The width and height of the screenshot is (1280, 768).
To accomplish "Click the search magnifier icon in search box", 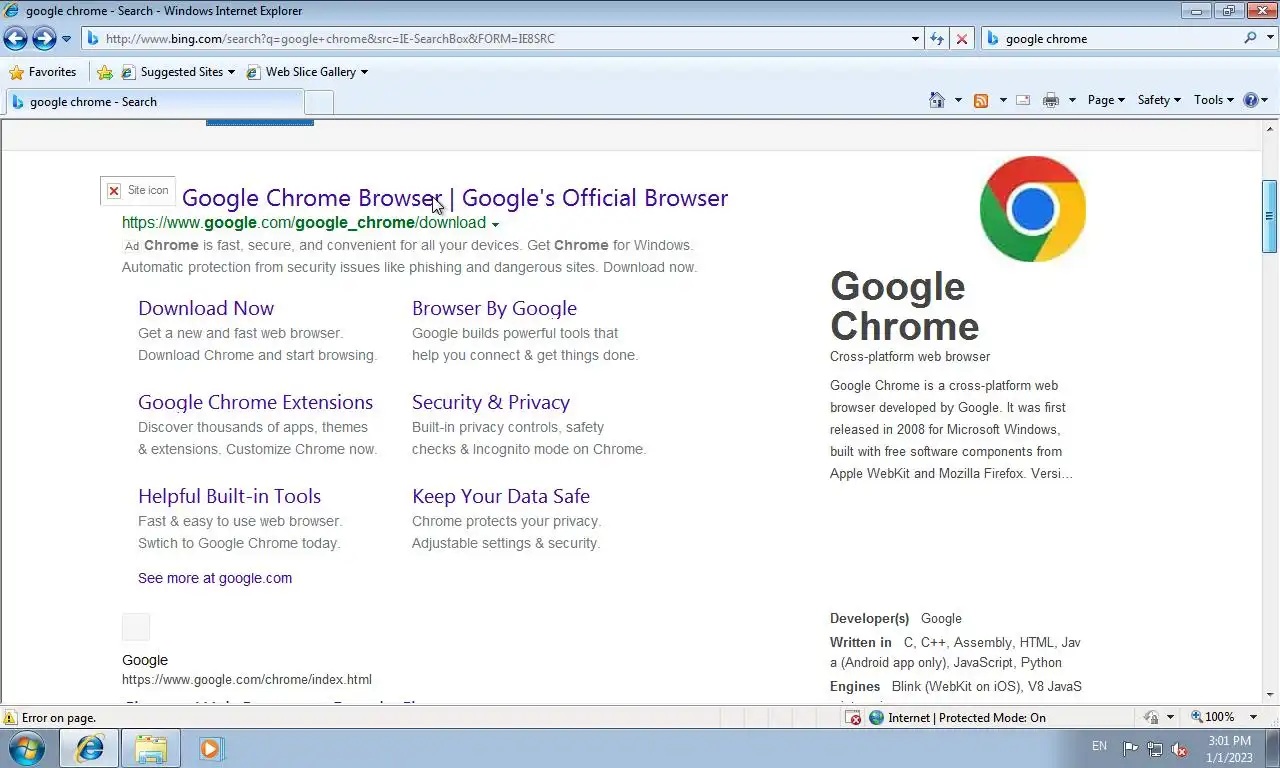I will (x=1250, y=38).
